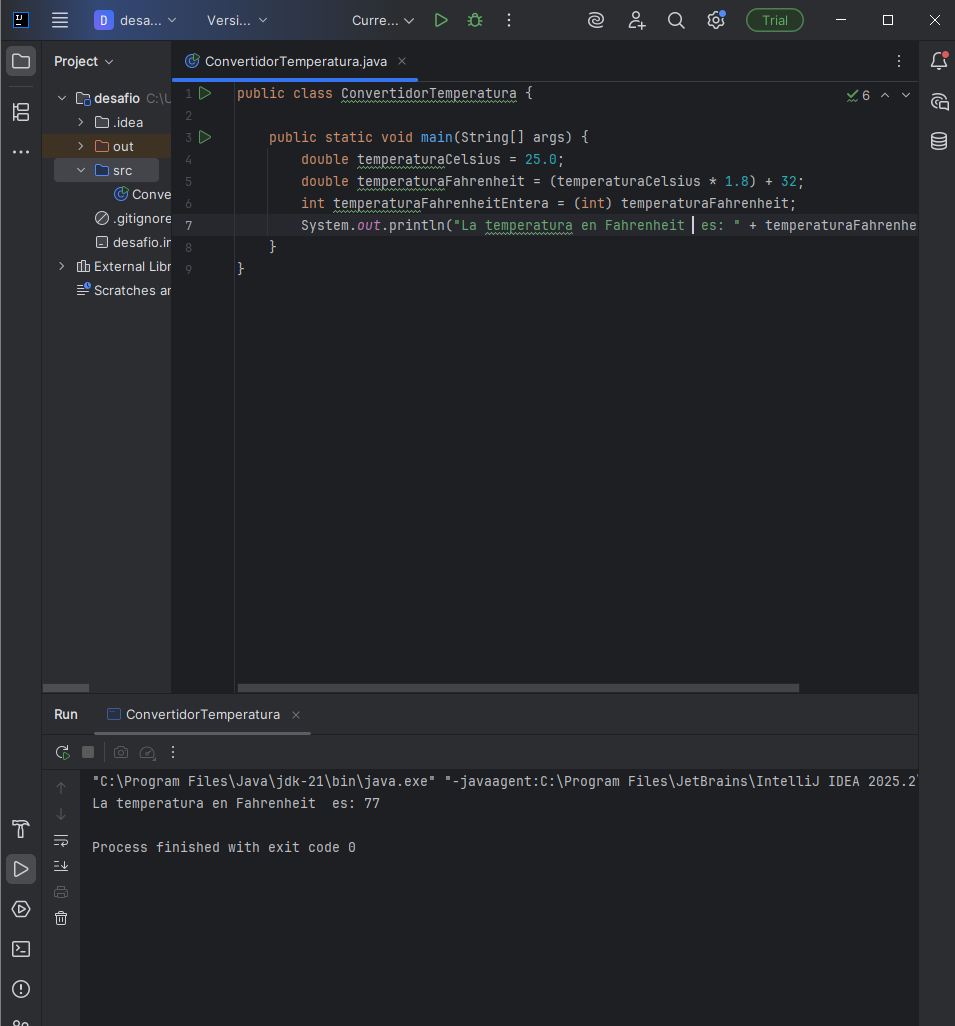955x1026 pixels.
Task: Click the inspections widget showing 6
Action: click(858, 96)
